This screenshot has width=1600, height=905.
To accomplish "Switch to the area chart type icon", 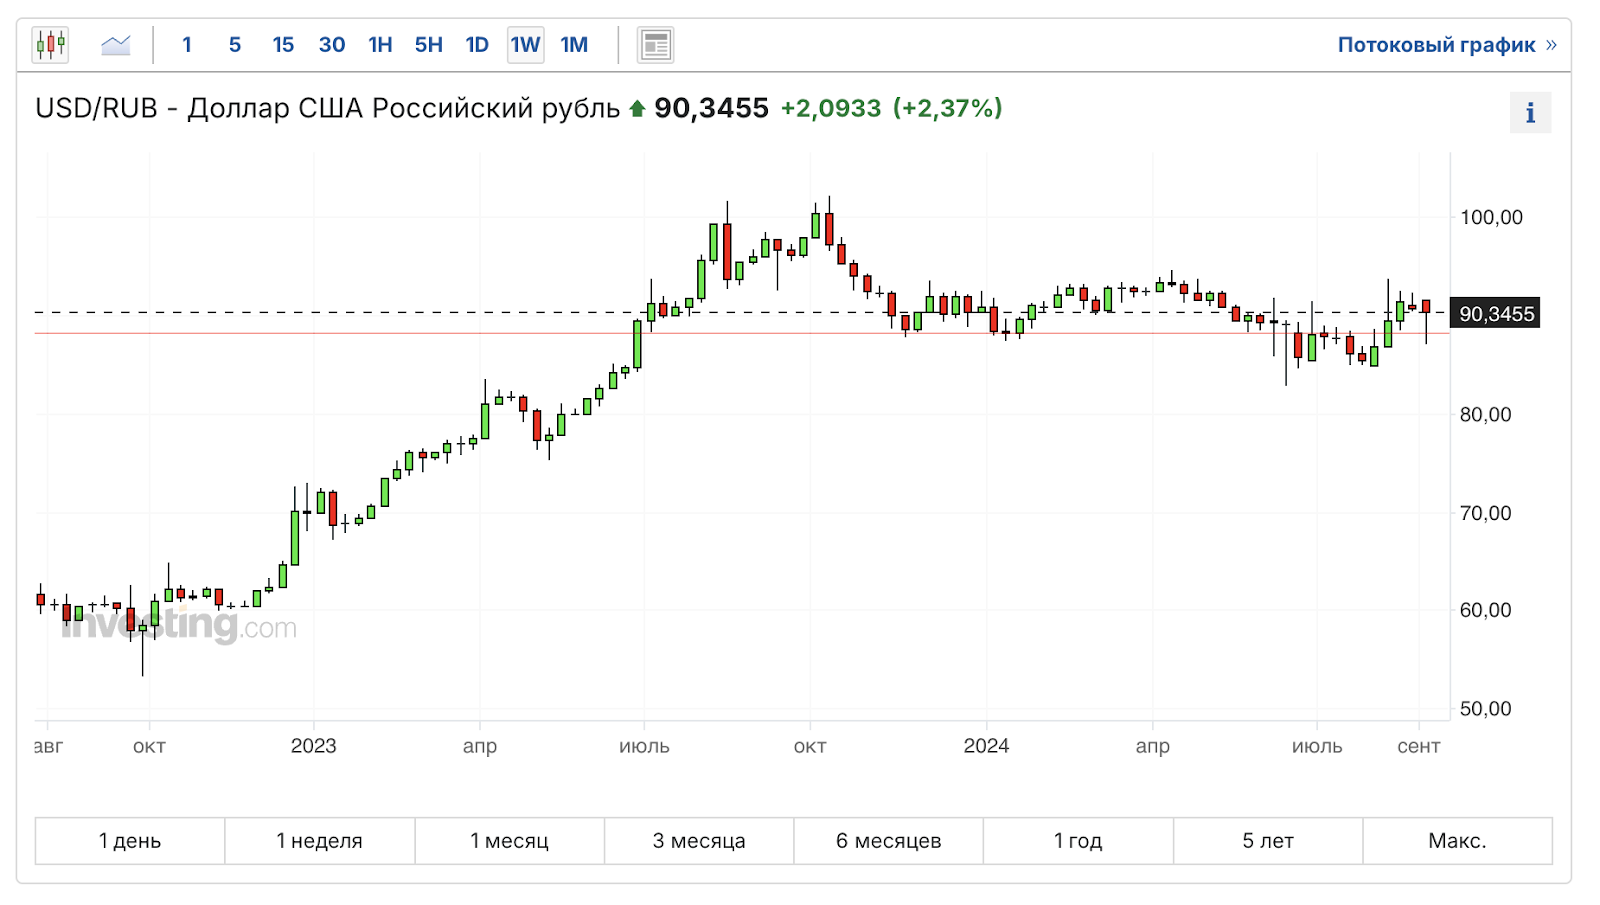I will [x=116, y=45].
